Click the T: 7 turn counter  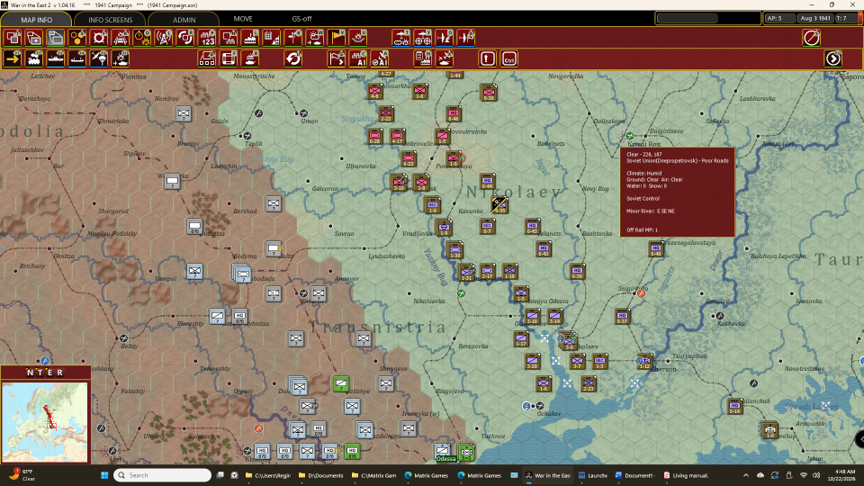[845, 18]
